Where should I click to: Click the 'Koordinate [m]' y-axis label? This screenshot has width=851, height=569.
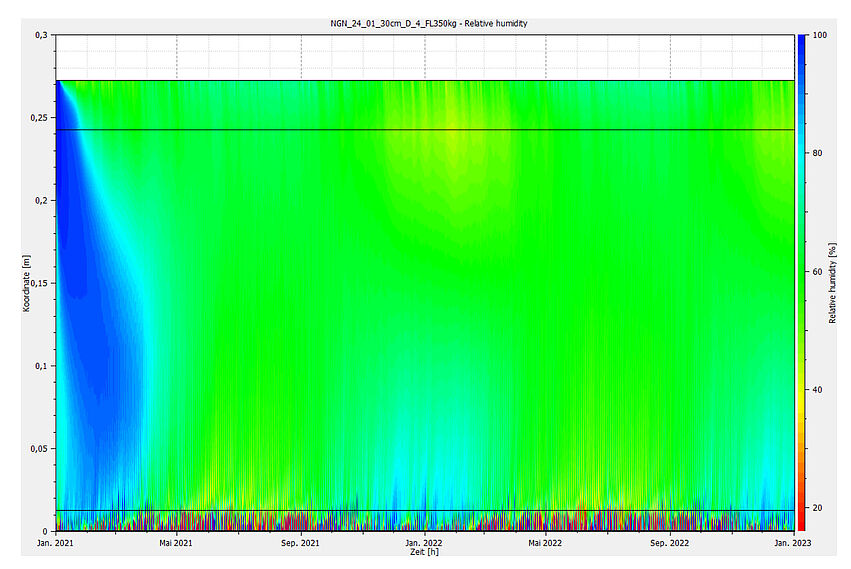coord(27,283)
